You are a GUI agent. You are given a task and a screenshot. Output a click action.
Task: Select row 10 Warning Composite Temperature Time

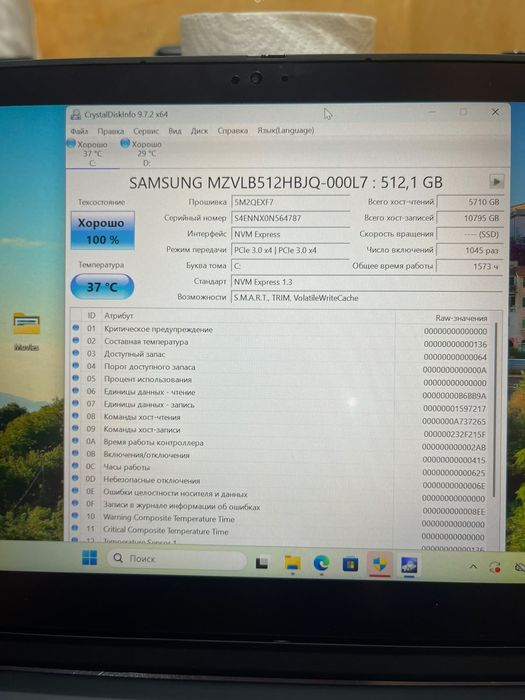pyautogui.click(x=281, y=520)
